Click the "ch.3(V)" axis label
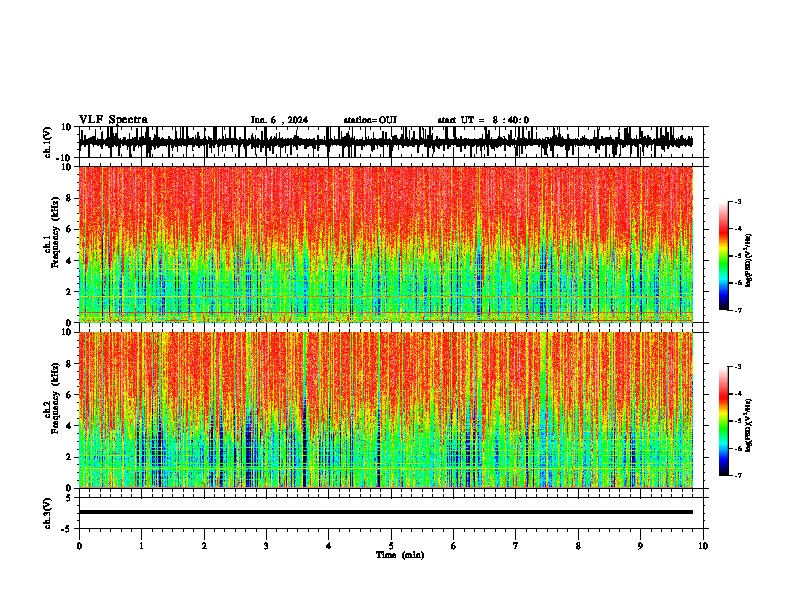This screenshot has height=612, width=792. click(x=48, y=513)
